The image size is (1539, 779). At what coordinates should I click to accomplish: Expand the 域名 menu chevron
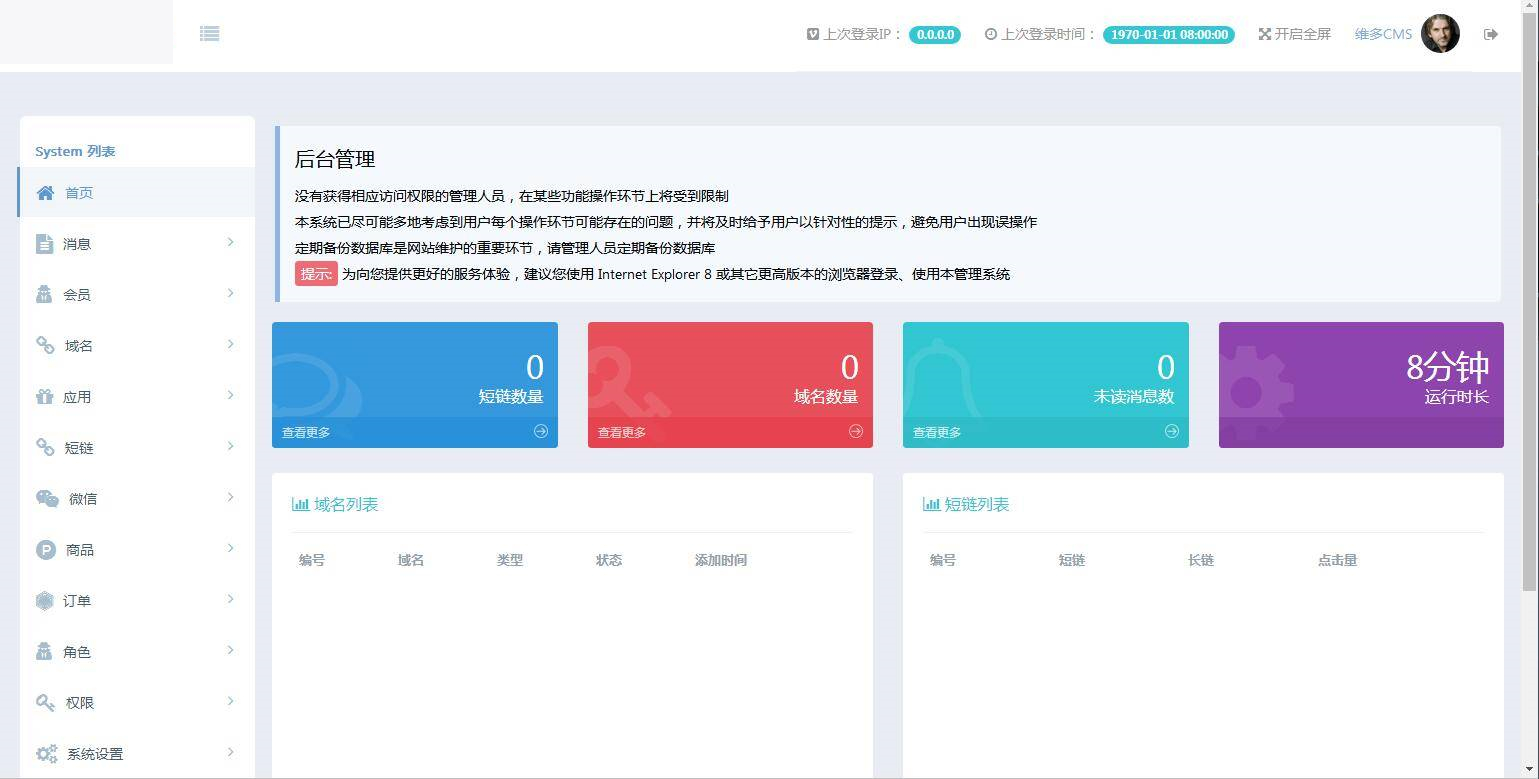tap(231, 345)
